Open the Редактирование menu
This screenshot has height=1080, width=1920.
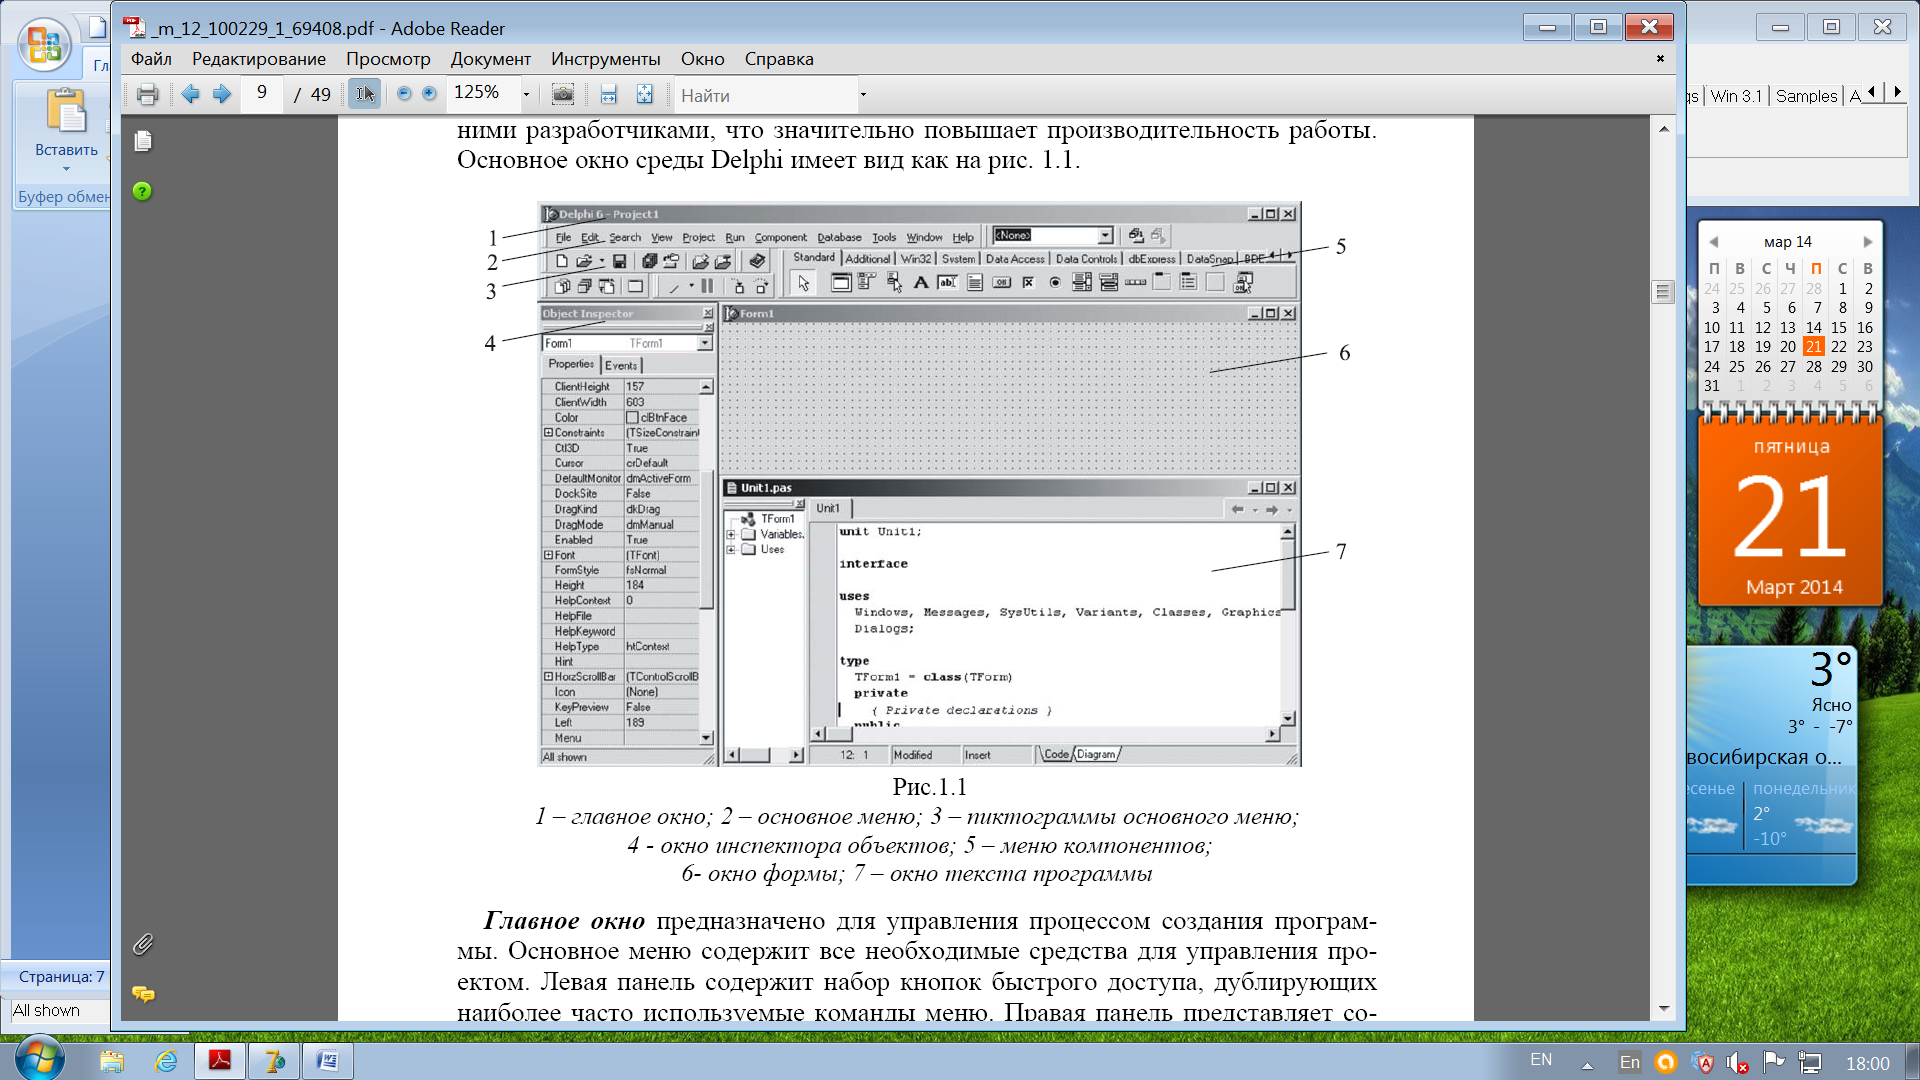(x=259, y=59)
